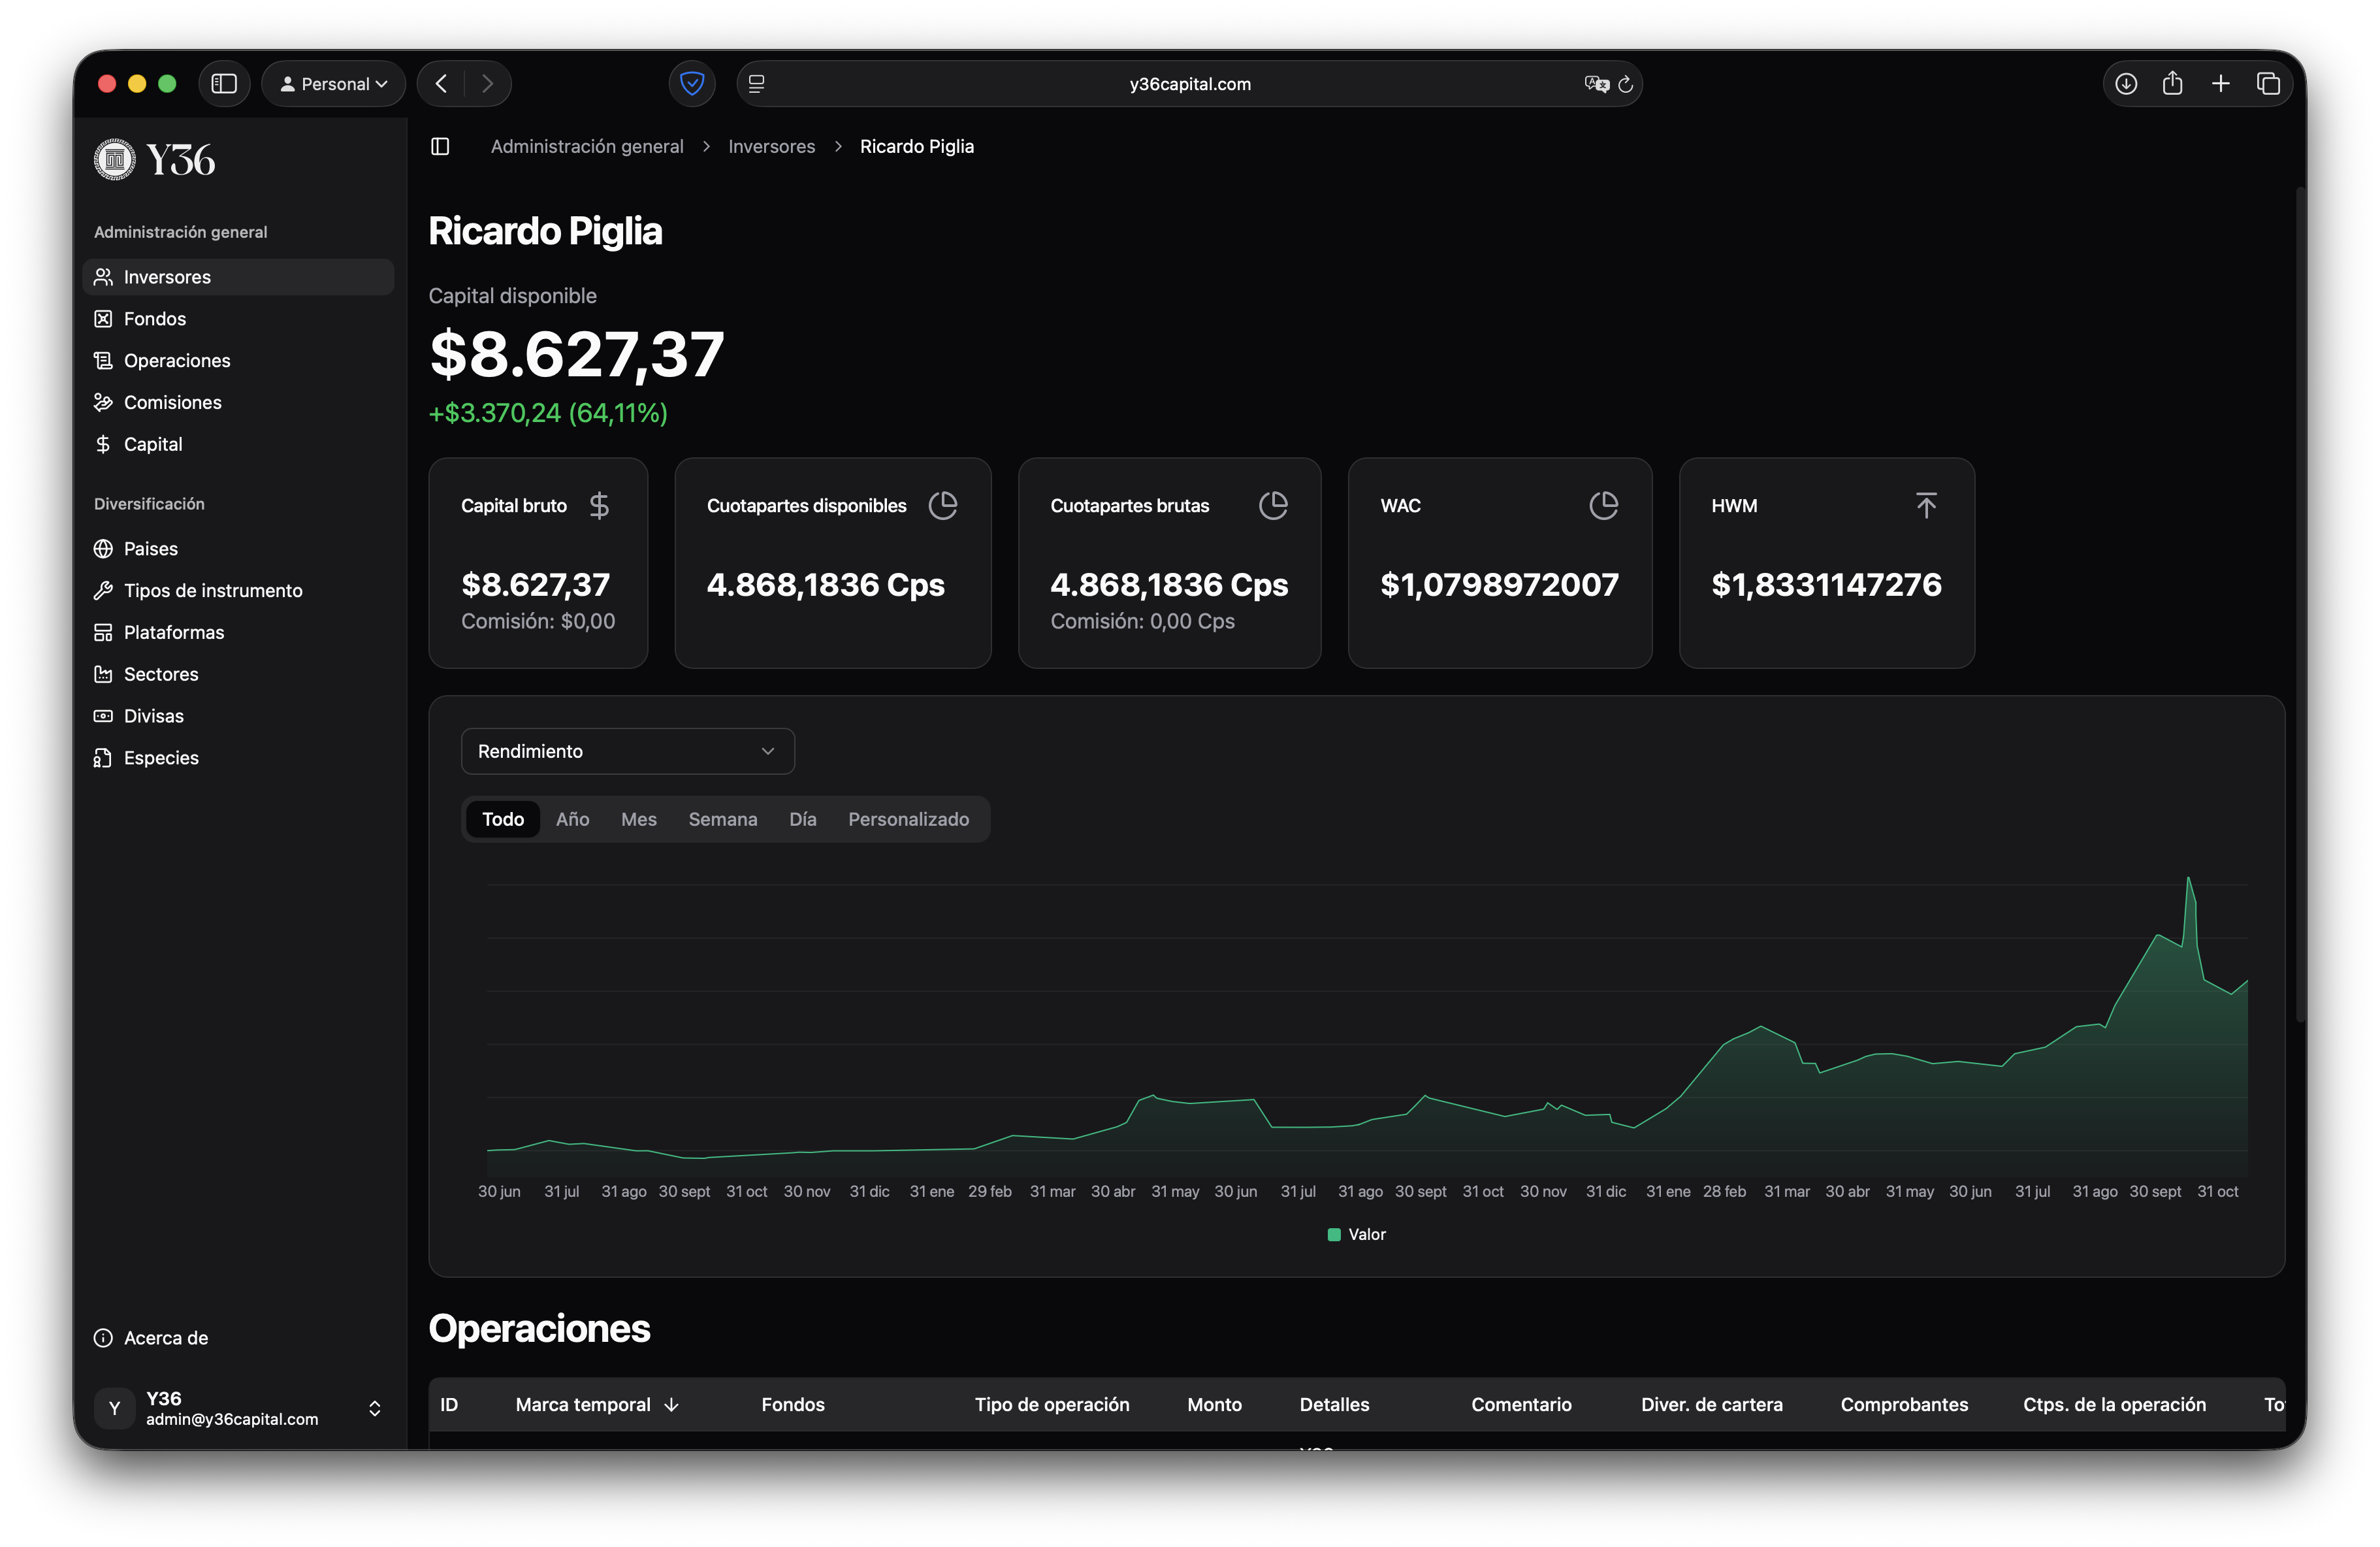Select the Mes time range tab

pos(638,820)
